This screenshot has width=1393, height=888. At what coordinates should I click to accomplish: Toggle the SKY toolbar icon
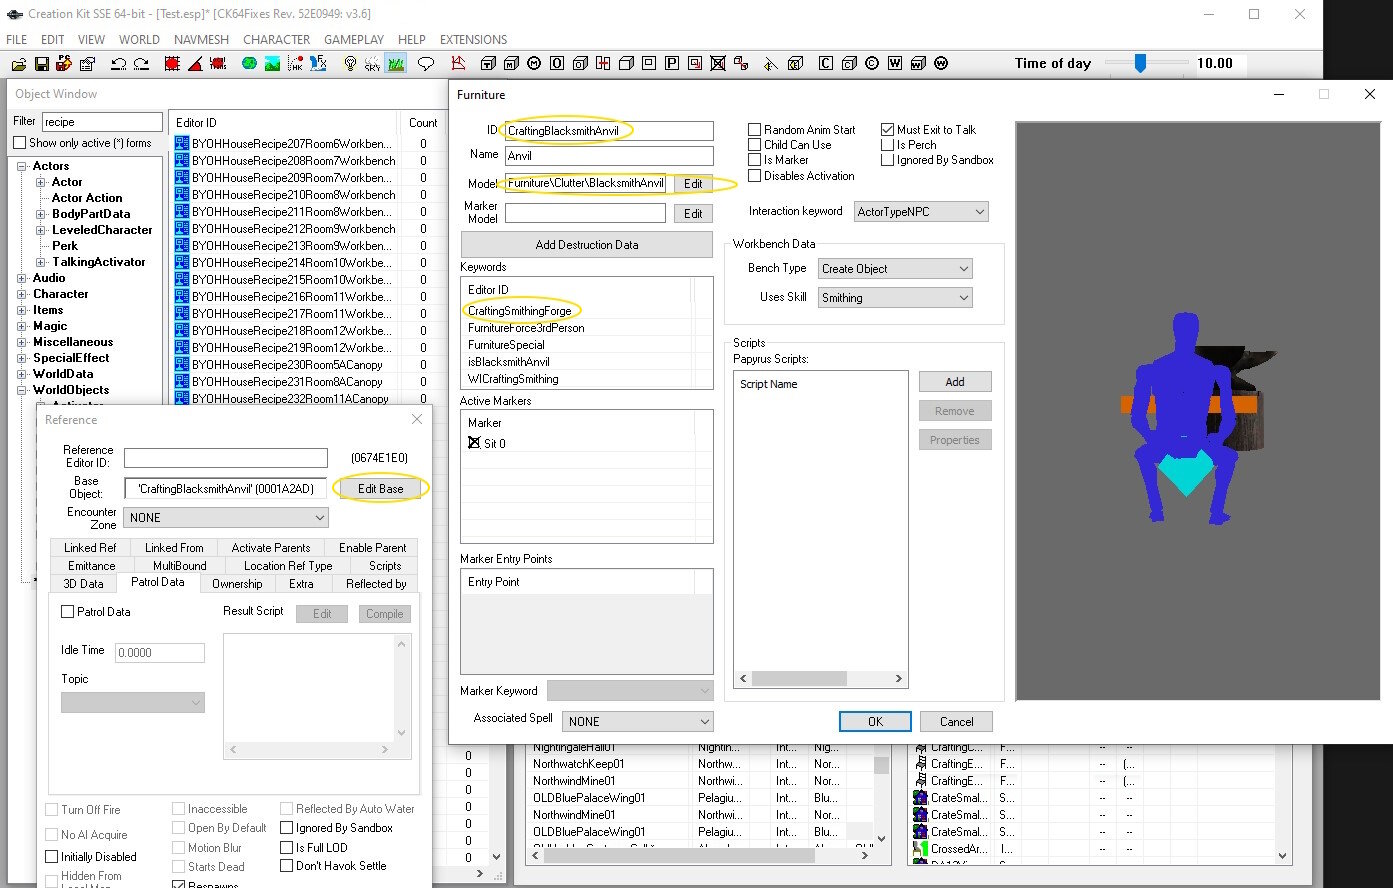coord(372,64)
